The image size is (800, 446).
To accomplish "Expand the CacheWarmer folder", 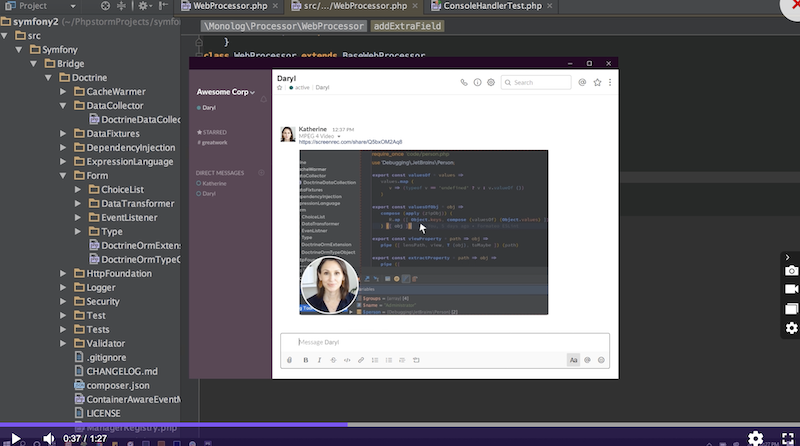I will [x=63, y=92].
